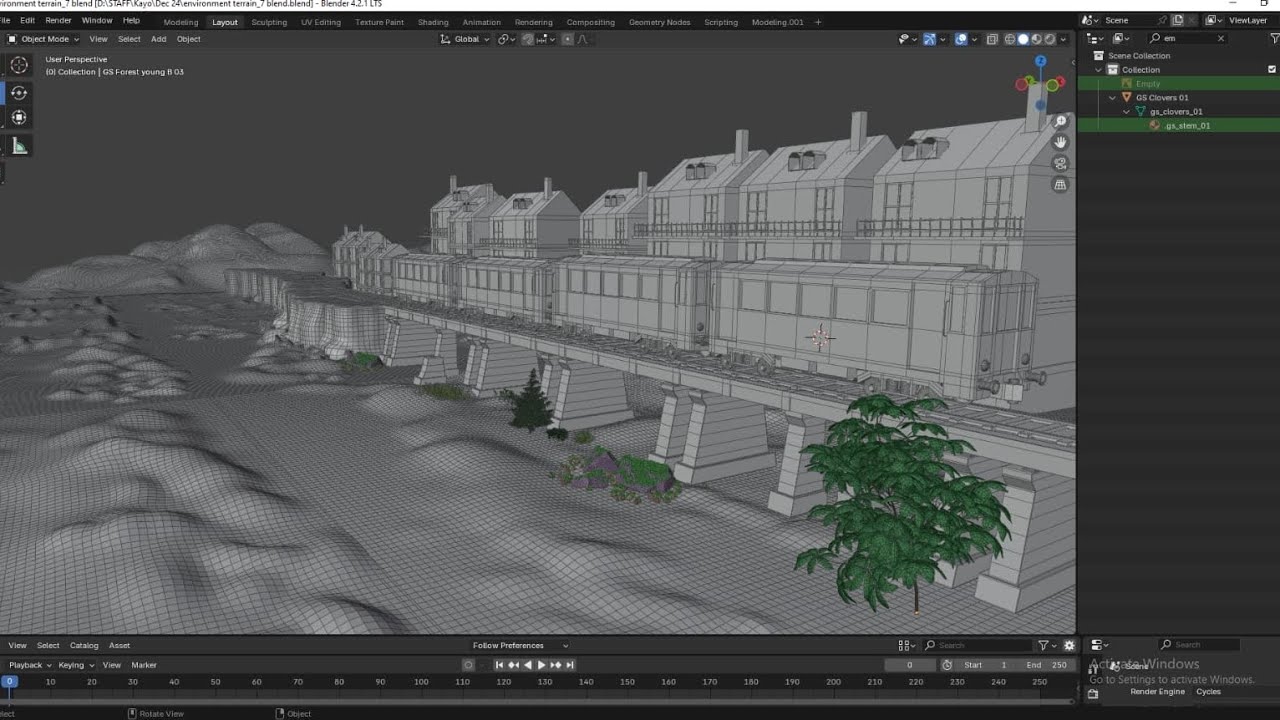Click the current frame number field
The image size is (1280, 720).
909,665
